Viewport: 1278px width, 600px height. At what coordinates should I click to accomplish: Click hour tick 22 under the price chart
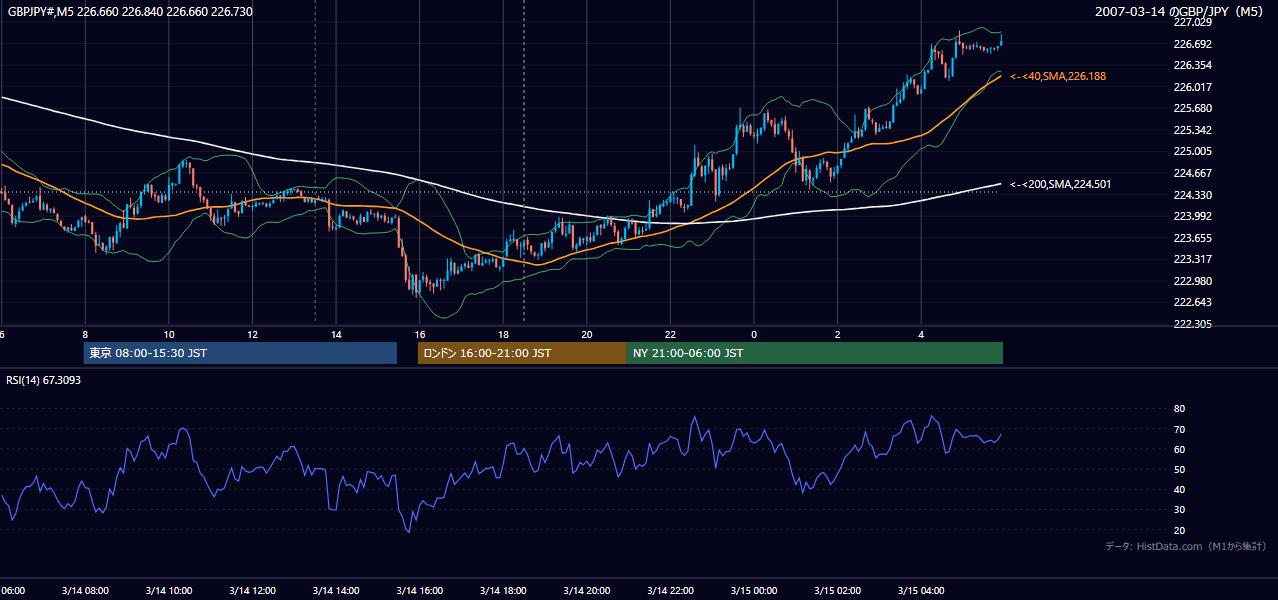tap(671, 334)
